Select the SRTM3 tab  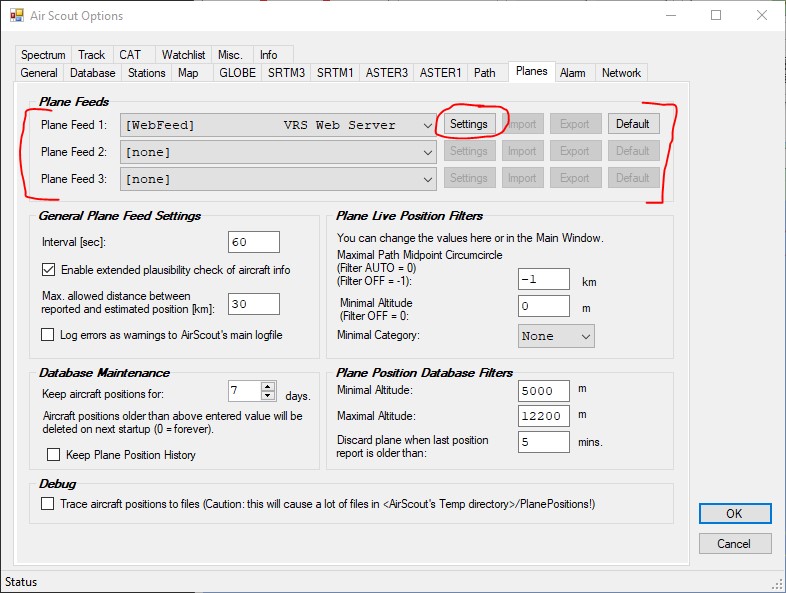point(287,73)
